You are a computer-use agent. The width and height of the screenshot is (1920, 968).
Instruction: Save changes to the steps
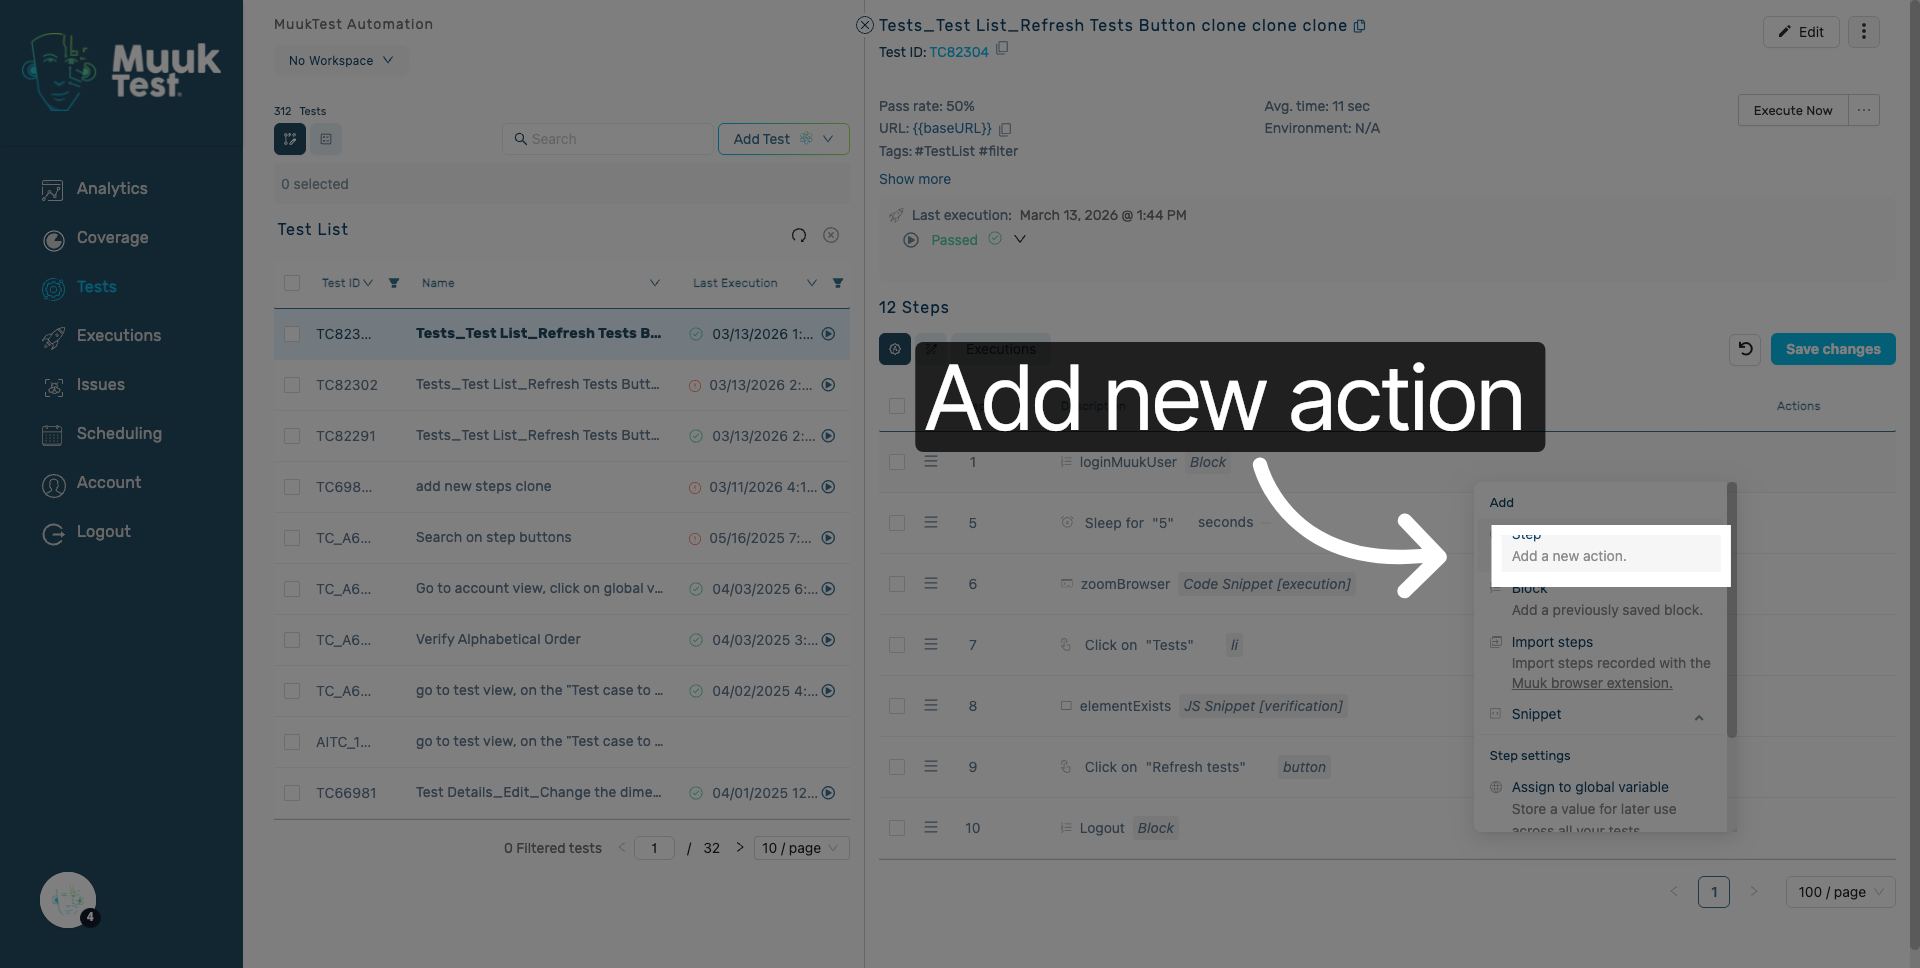click(1833, 349)
